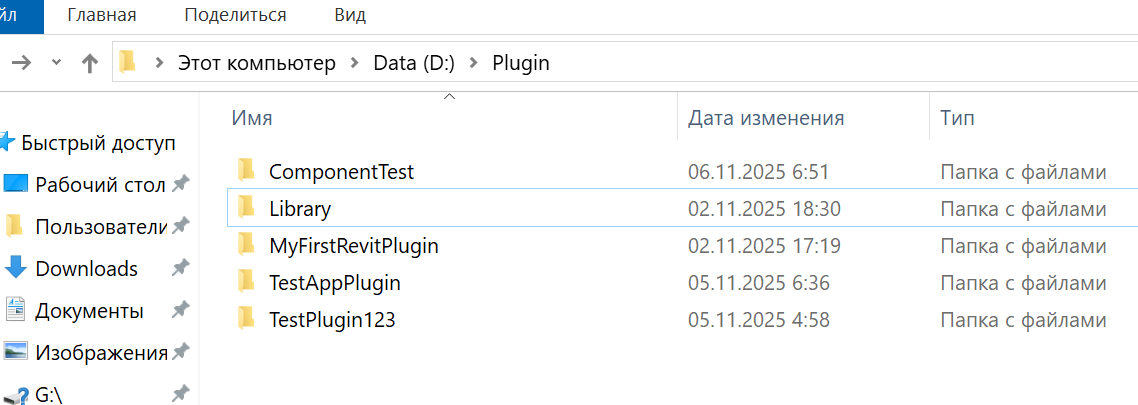
Task: Open recent locations dropdown arrow
Action: 56,63
